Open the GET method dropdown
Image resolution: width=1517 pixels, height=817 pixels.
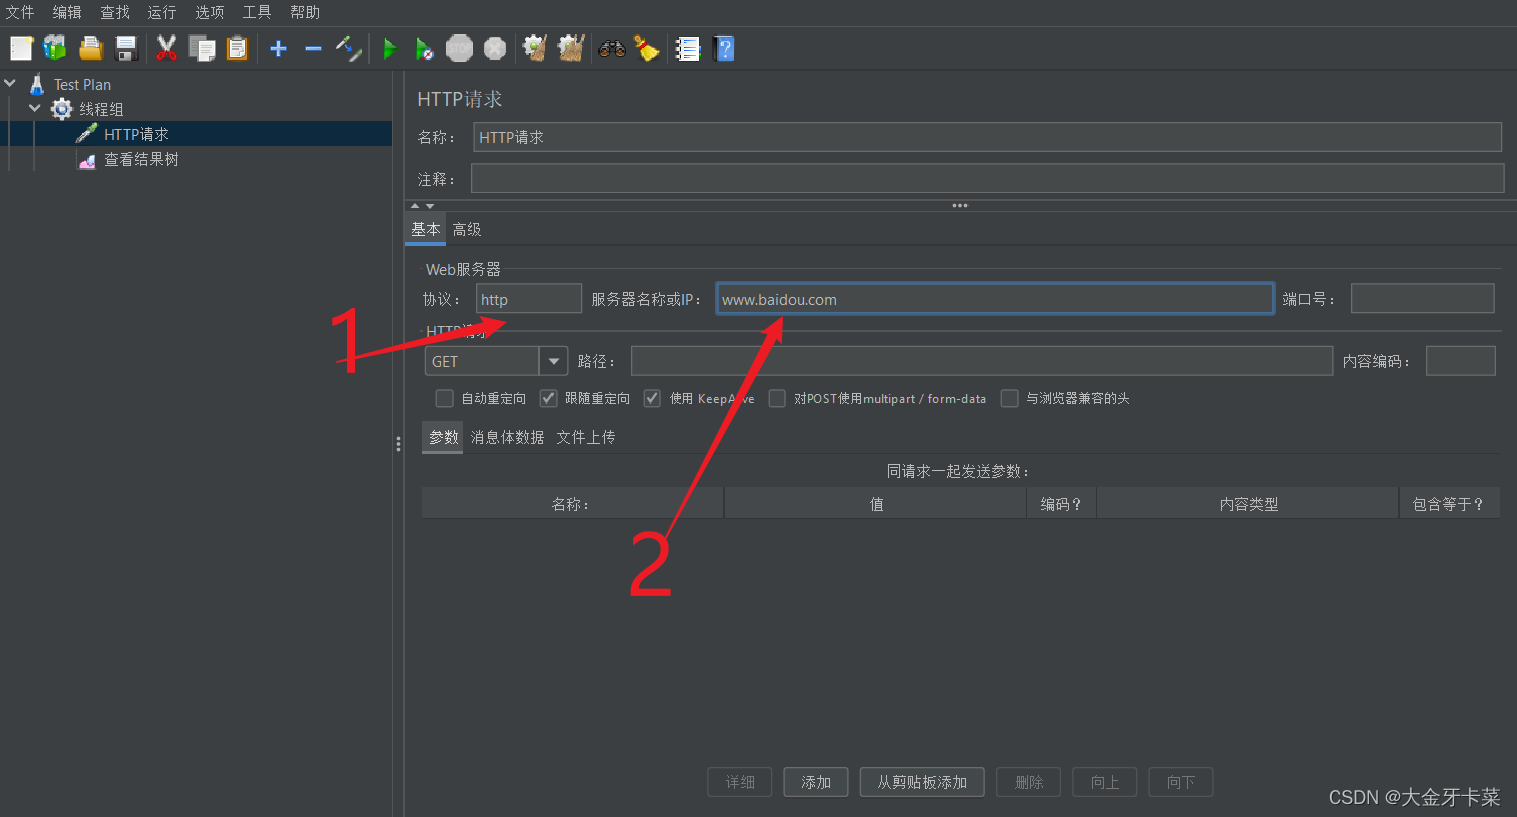point(554,361)
